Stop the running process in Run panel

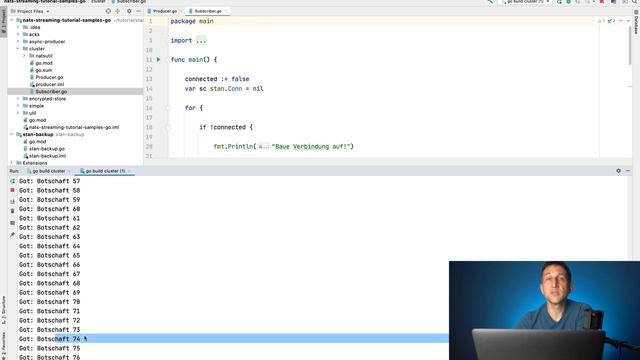(12, 190)
